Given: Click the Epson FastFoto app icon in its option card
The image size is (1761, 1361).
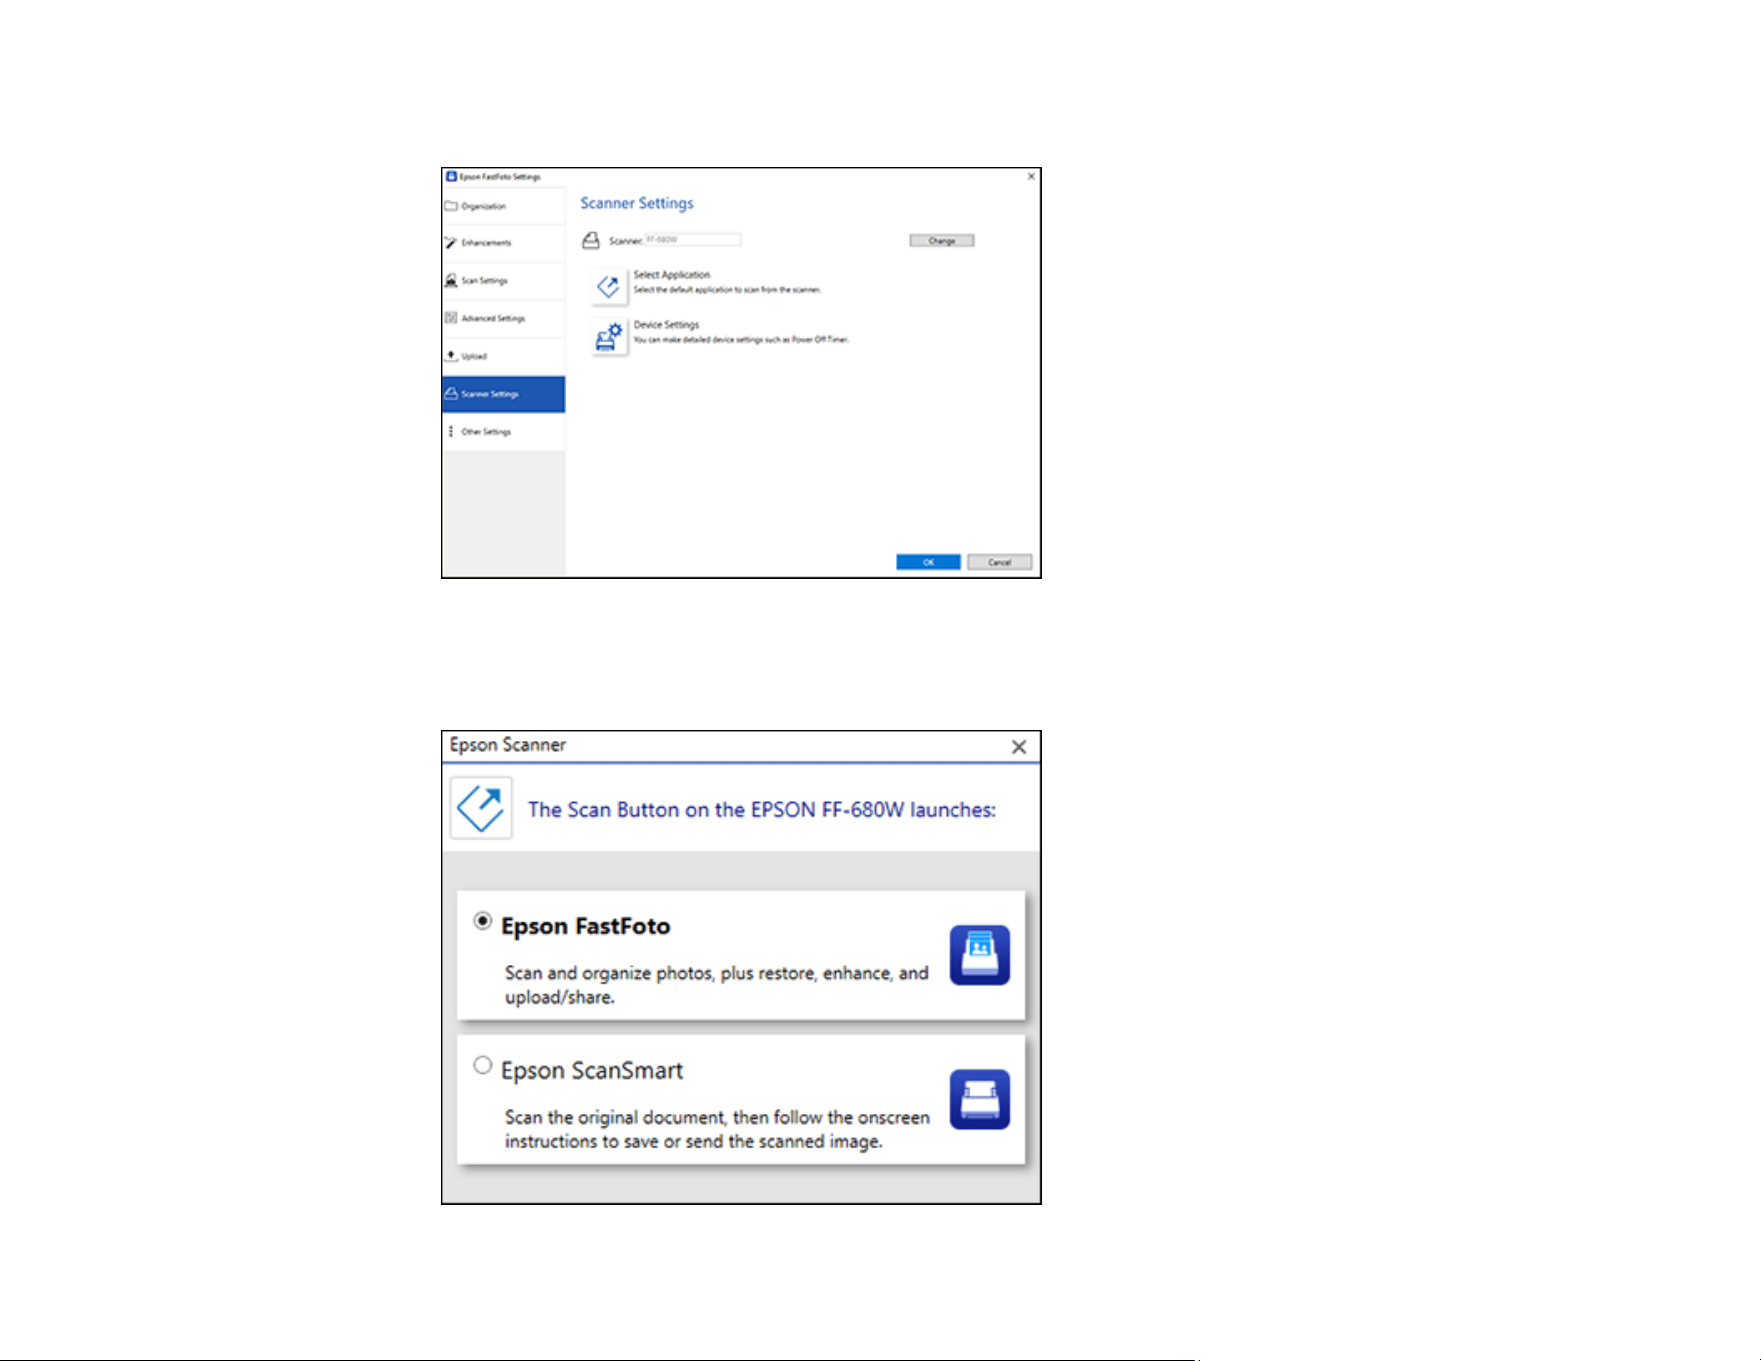Looking at the screenshot, I should [x=979, y=955].
